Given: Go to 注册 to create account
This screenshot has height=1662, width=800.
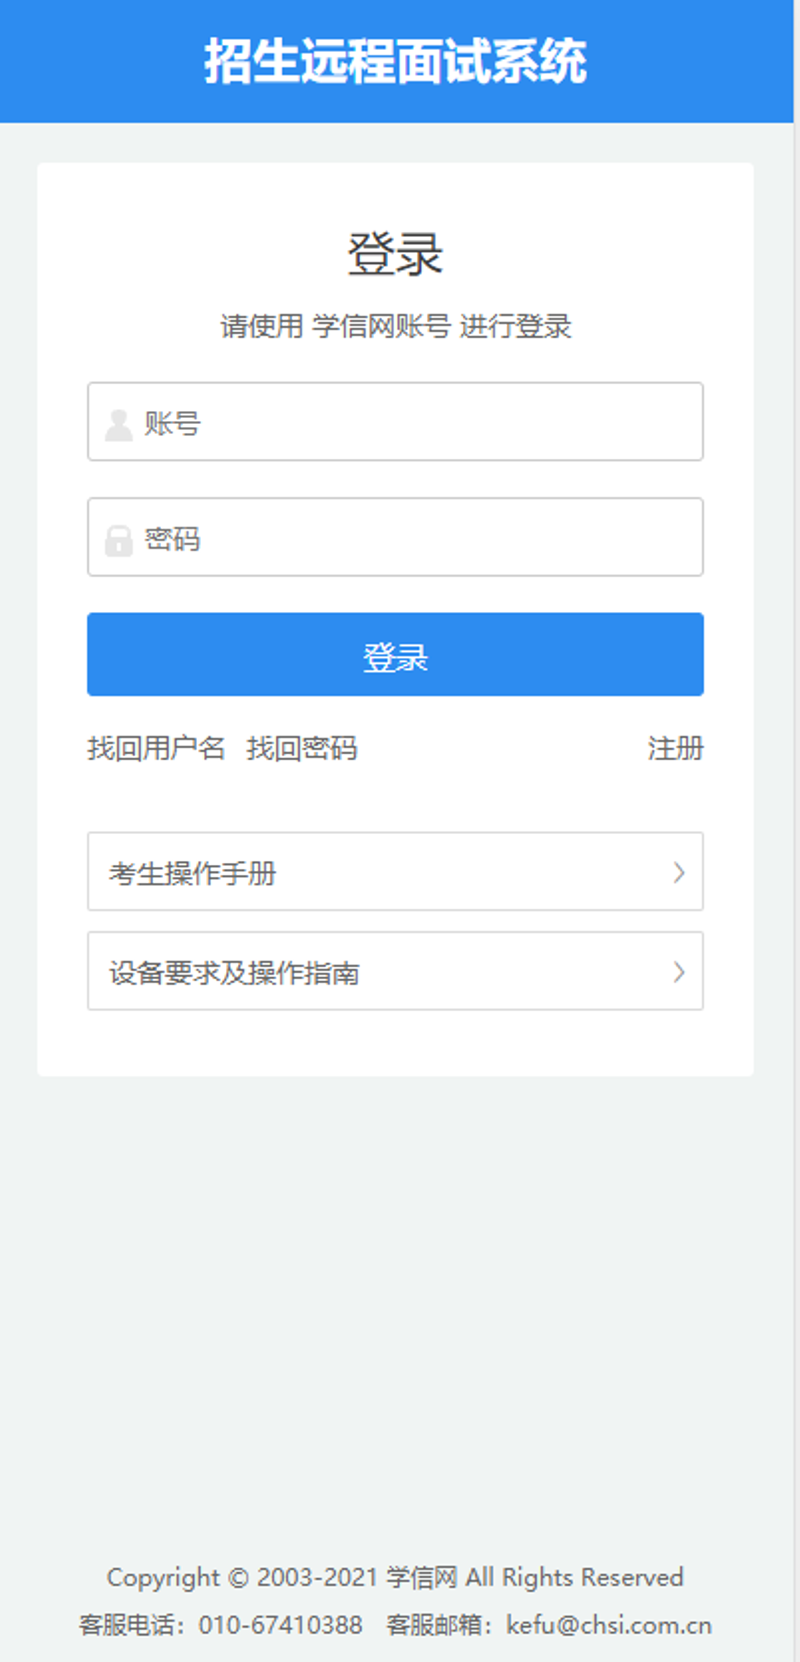Looking at the screenshot, I should pyautogui.click(x=675, y=748).
